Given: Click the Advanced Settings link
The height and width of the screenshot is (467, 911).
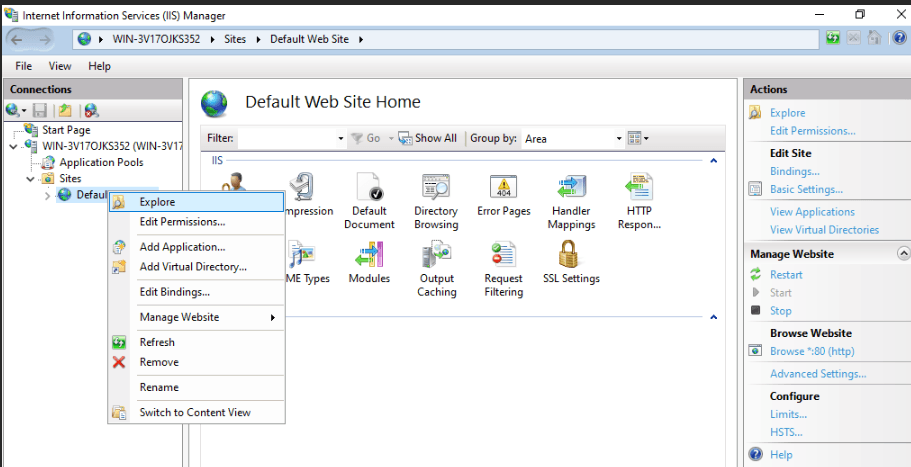Looking at the screenshot, I should coord(818,374).
